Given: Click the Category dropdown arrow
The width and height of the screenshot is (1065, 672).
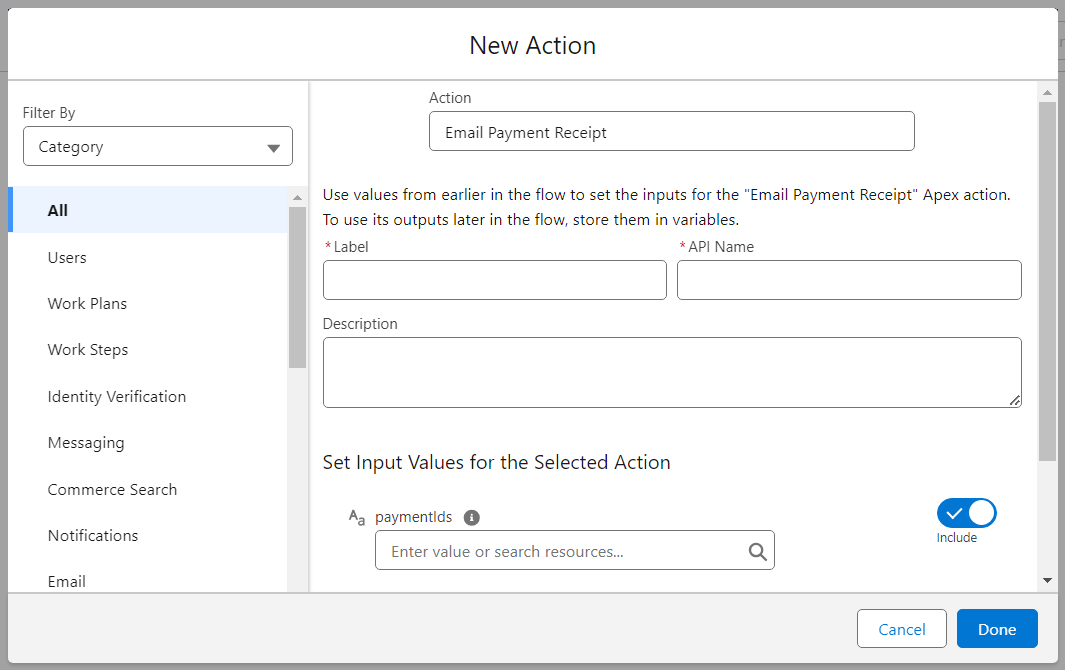Looking at the screenshot, I should tap(274, 148).
